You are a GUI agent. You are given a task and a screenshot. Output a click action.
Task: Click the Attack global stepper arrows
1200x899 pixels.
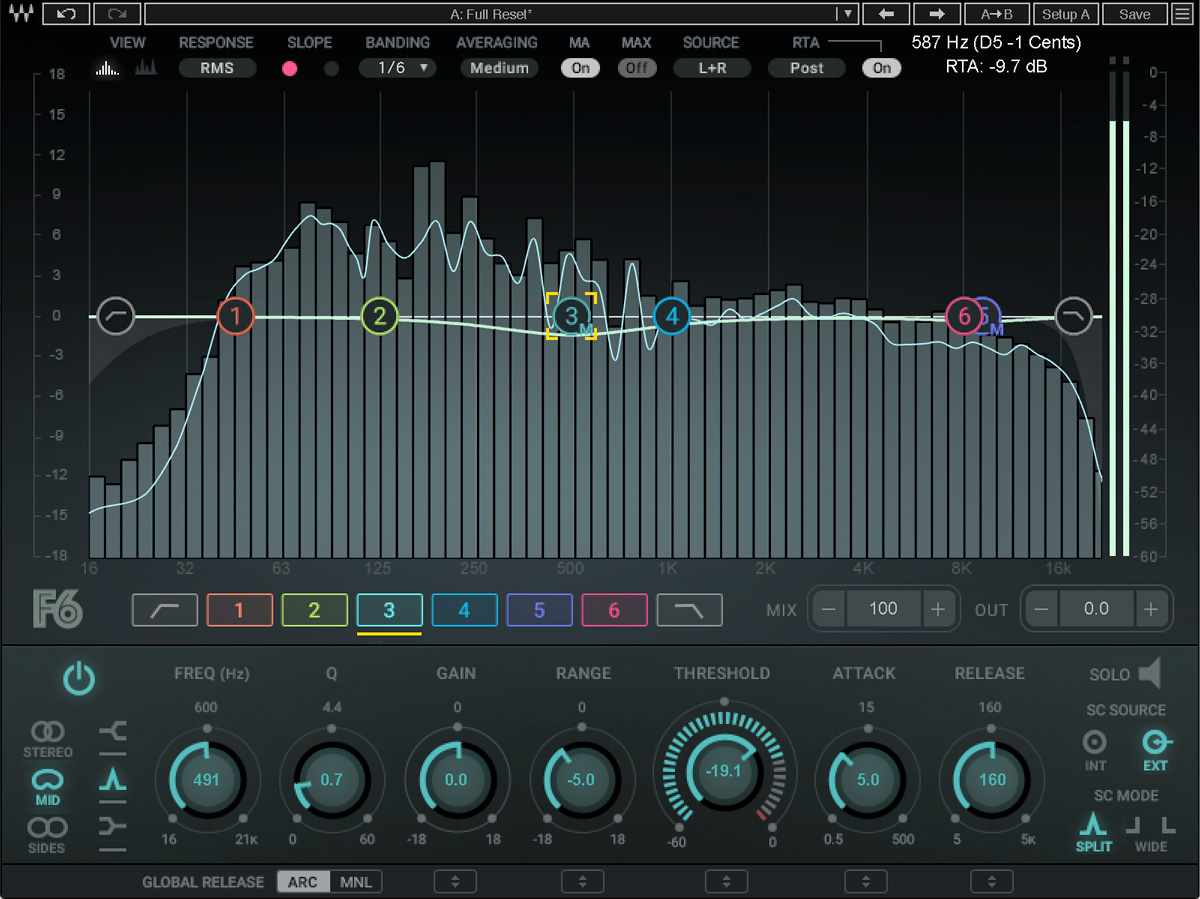865,882
